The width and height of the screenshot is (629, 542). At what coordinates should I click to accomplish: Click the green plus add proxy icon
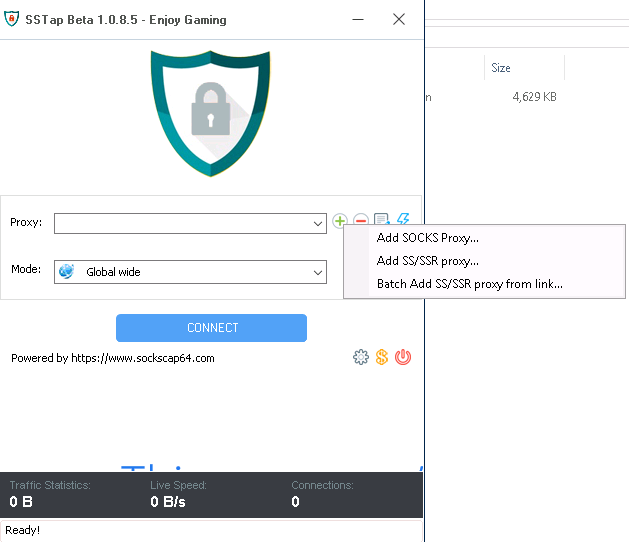click(340, 221)
